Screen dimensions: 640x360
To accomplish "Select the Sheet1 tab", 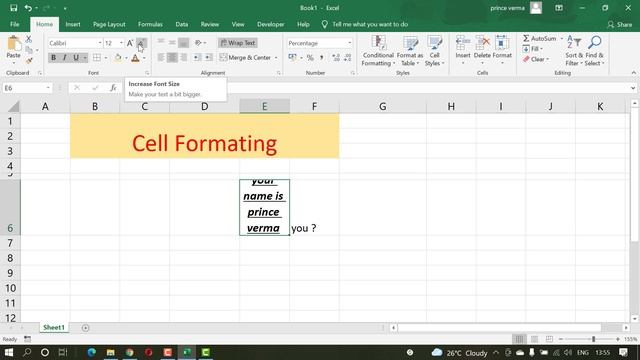I will point(54,327).
